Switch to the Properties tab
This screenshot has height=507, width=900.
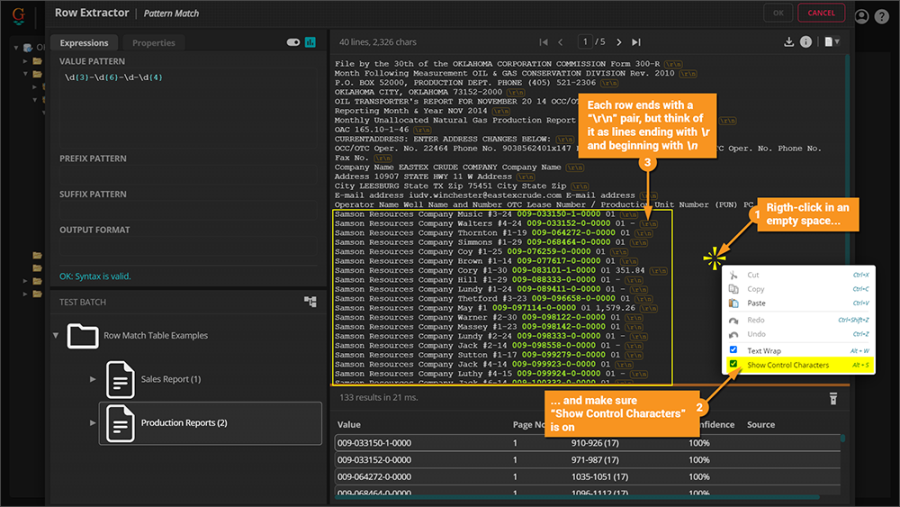click(153, 43)
